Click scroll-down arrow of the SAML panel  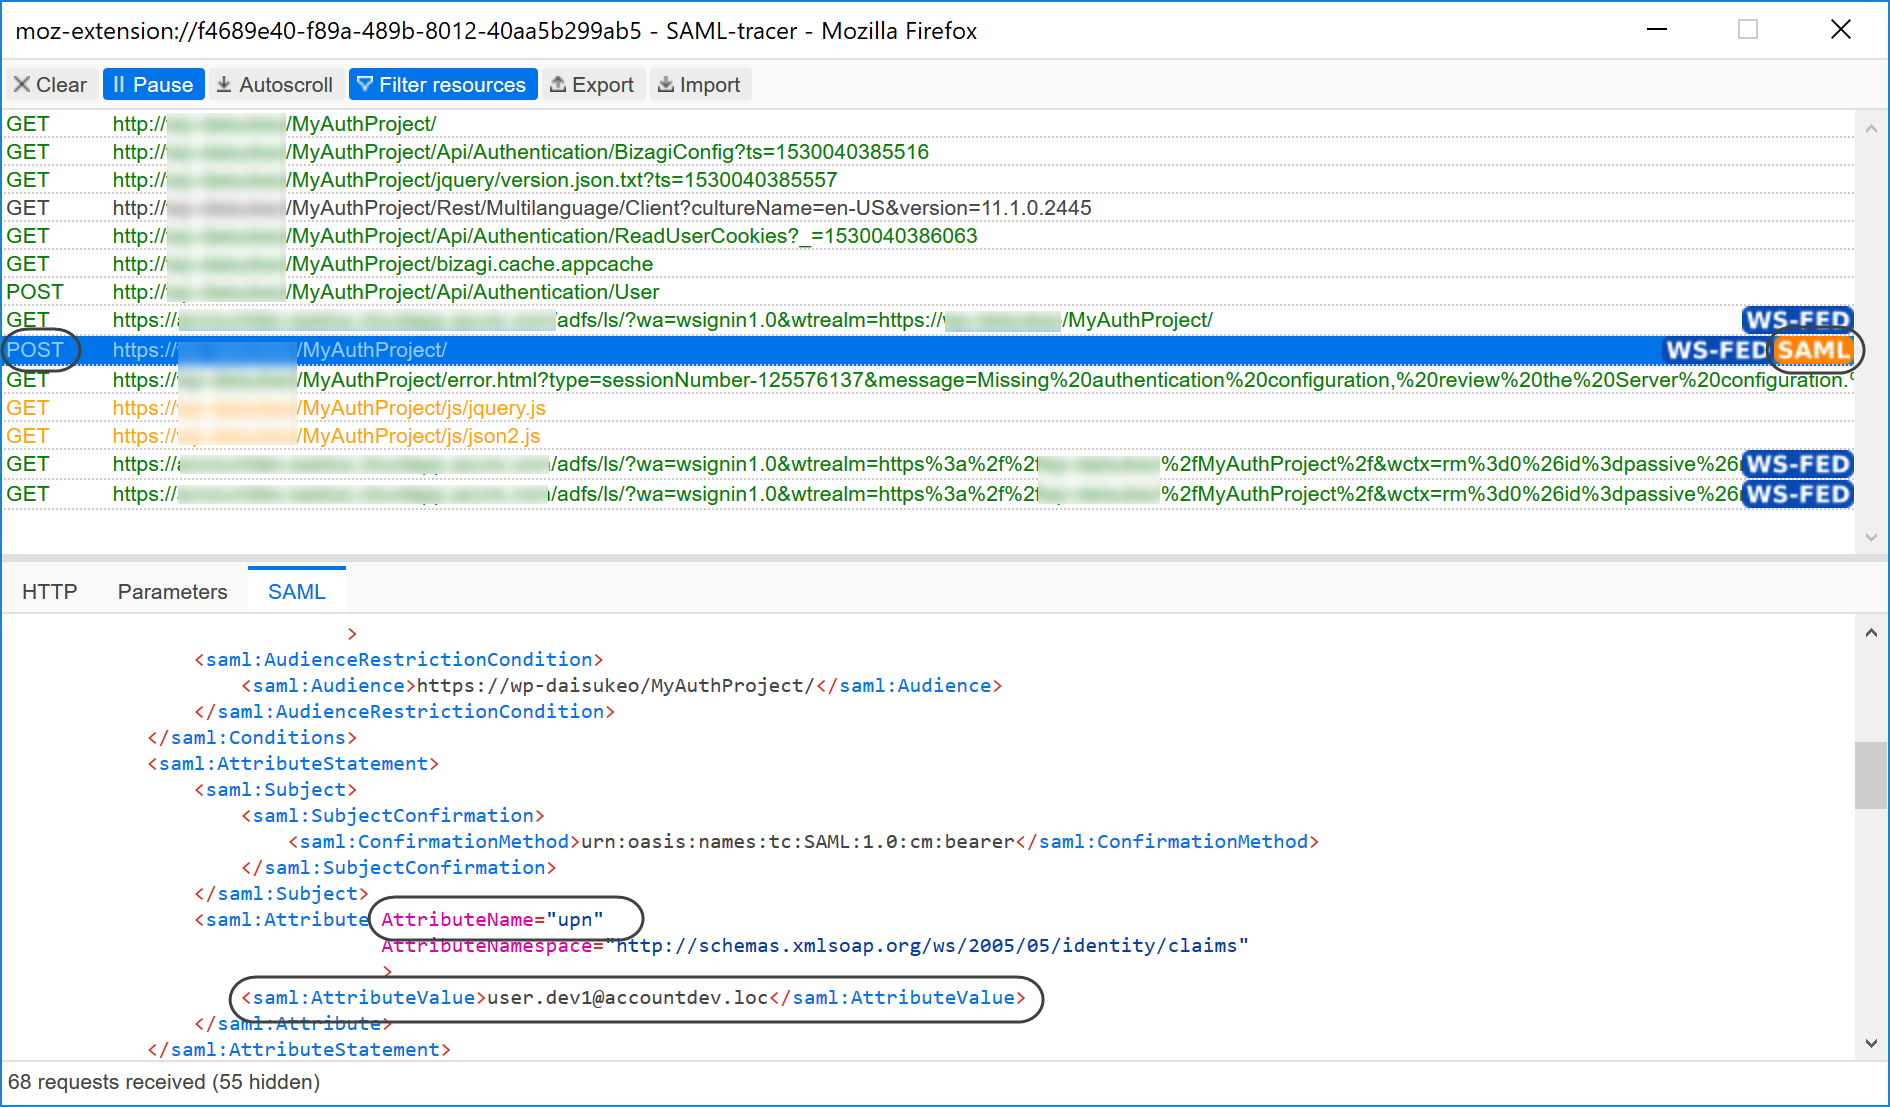click(x=1871, y=1043)
